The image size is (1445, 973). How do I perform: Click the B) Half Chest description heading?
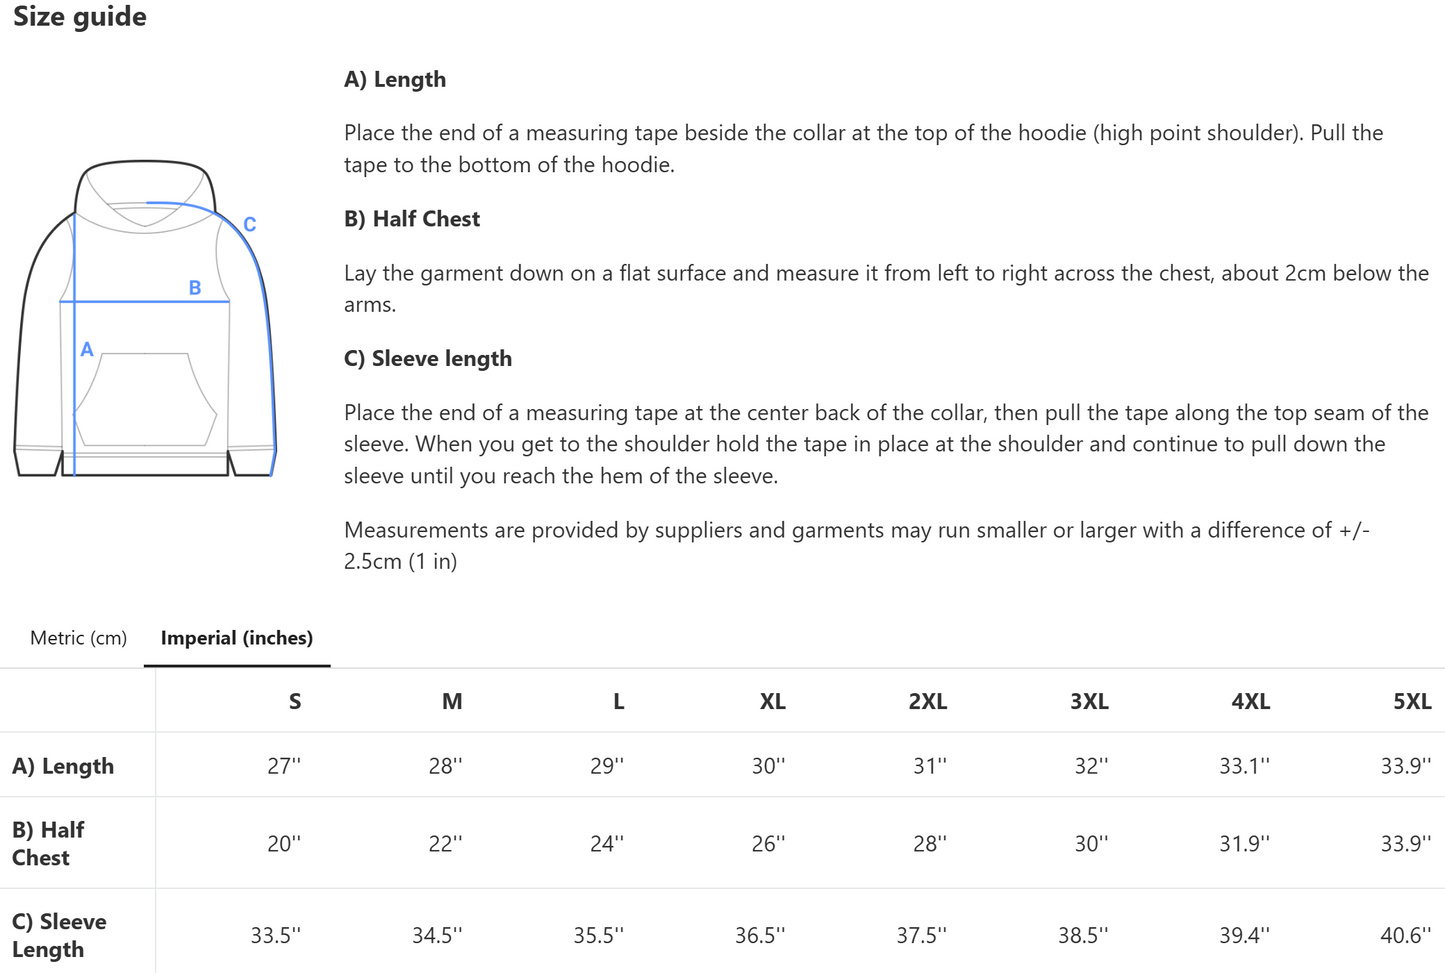(x=412, y=219)
